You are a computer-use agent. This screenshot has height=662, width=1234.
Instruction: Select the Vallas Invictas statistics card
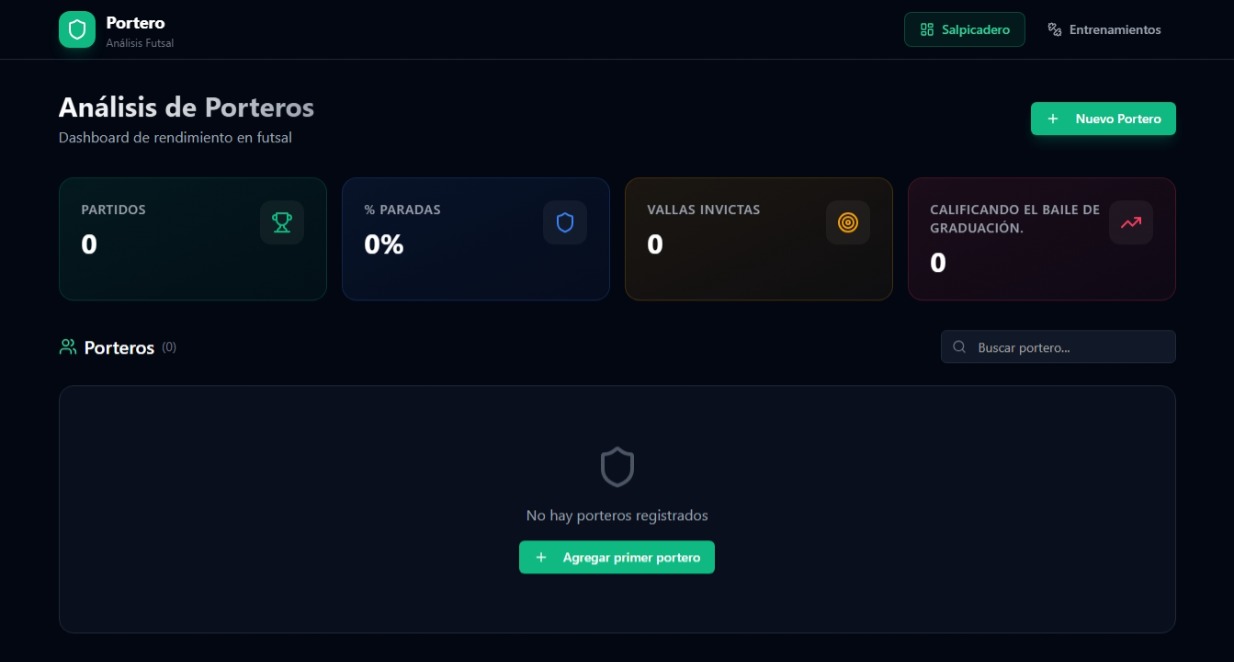759,239
